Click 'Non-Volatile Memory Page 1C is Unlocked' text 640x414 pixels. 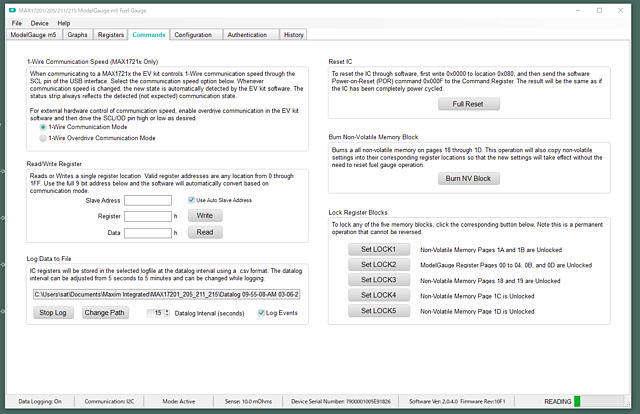point(477,296)
